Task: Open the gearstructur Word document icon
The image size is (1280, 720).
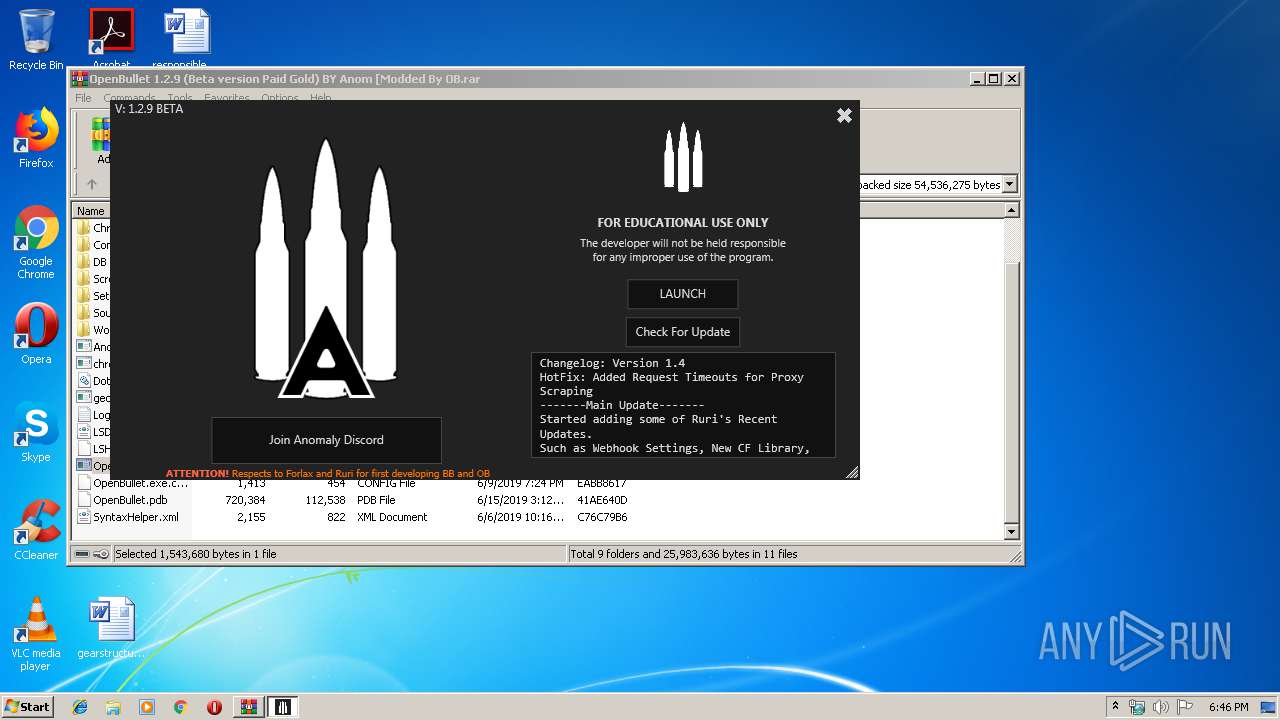Action: click(111, 628)
